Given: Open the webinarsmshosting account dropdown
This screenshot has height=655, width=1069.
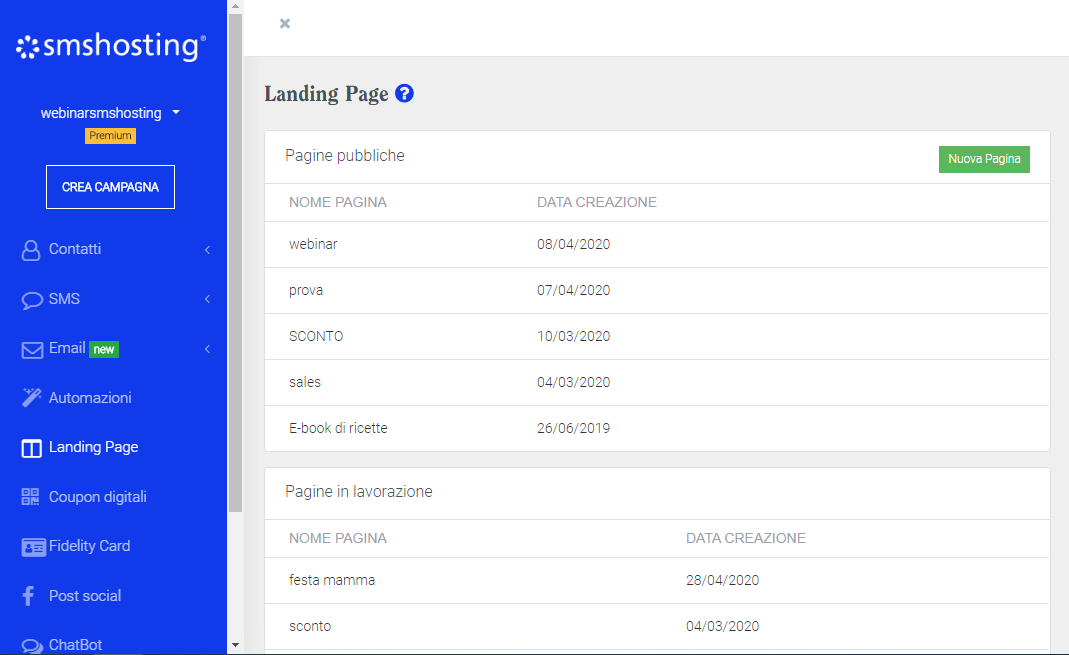Looking at the screenshot, I should tap(110, 112).
